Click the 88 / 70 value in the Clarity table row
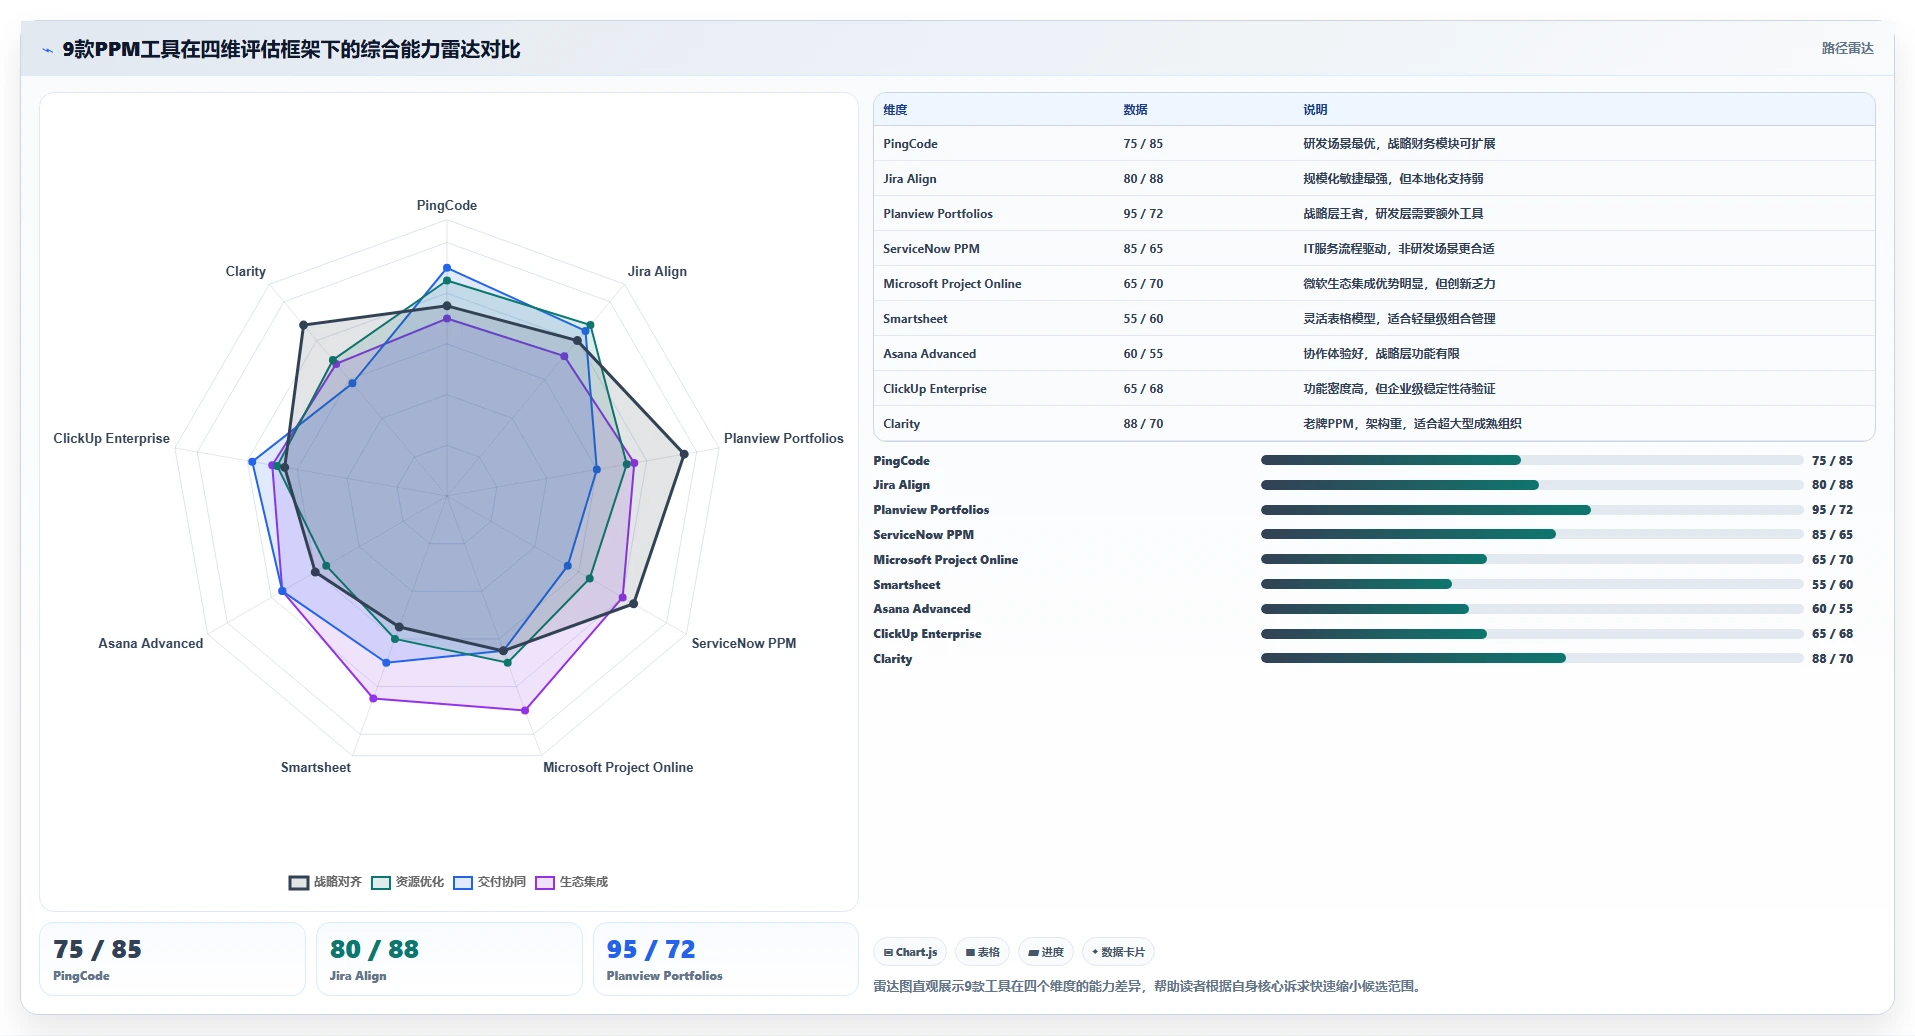Screen dimensions: 1915x1036 pos(1143,424)
